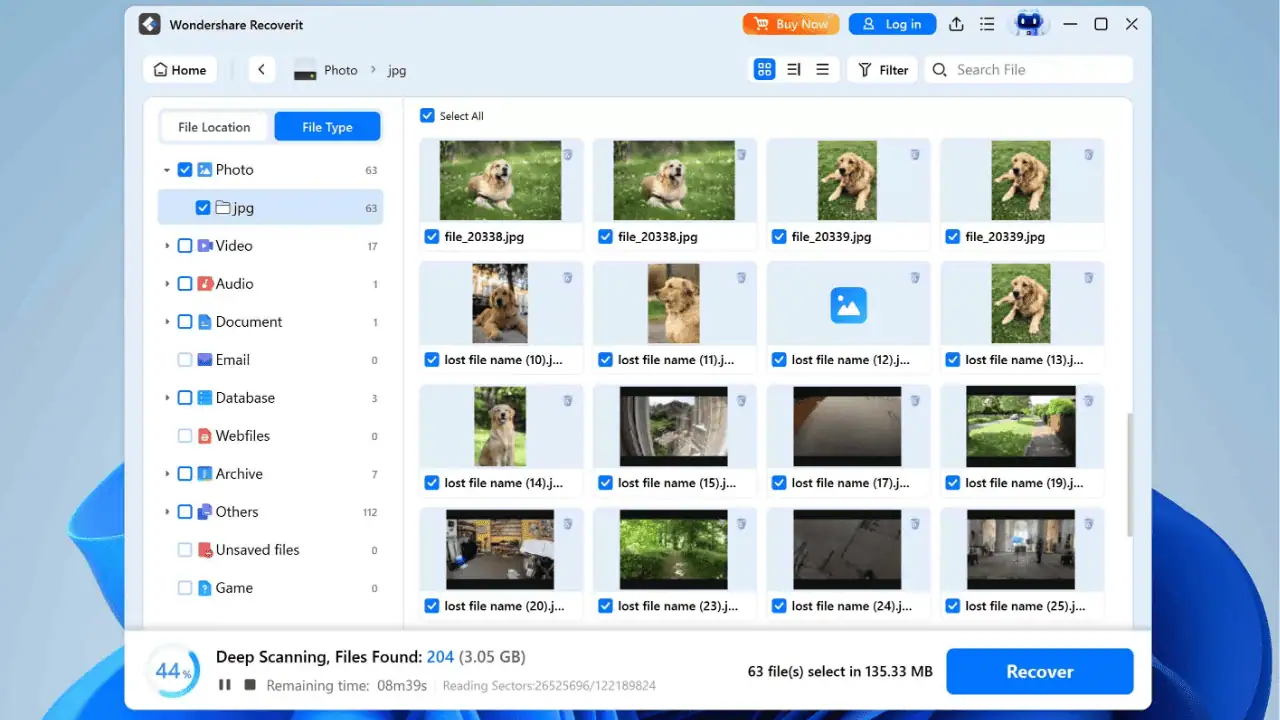Expand the Archive tree node
This screenshot has width=1280, height=720.
(167, 474)
